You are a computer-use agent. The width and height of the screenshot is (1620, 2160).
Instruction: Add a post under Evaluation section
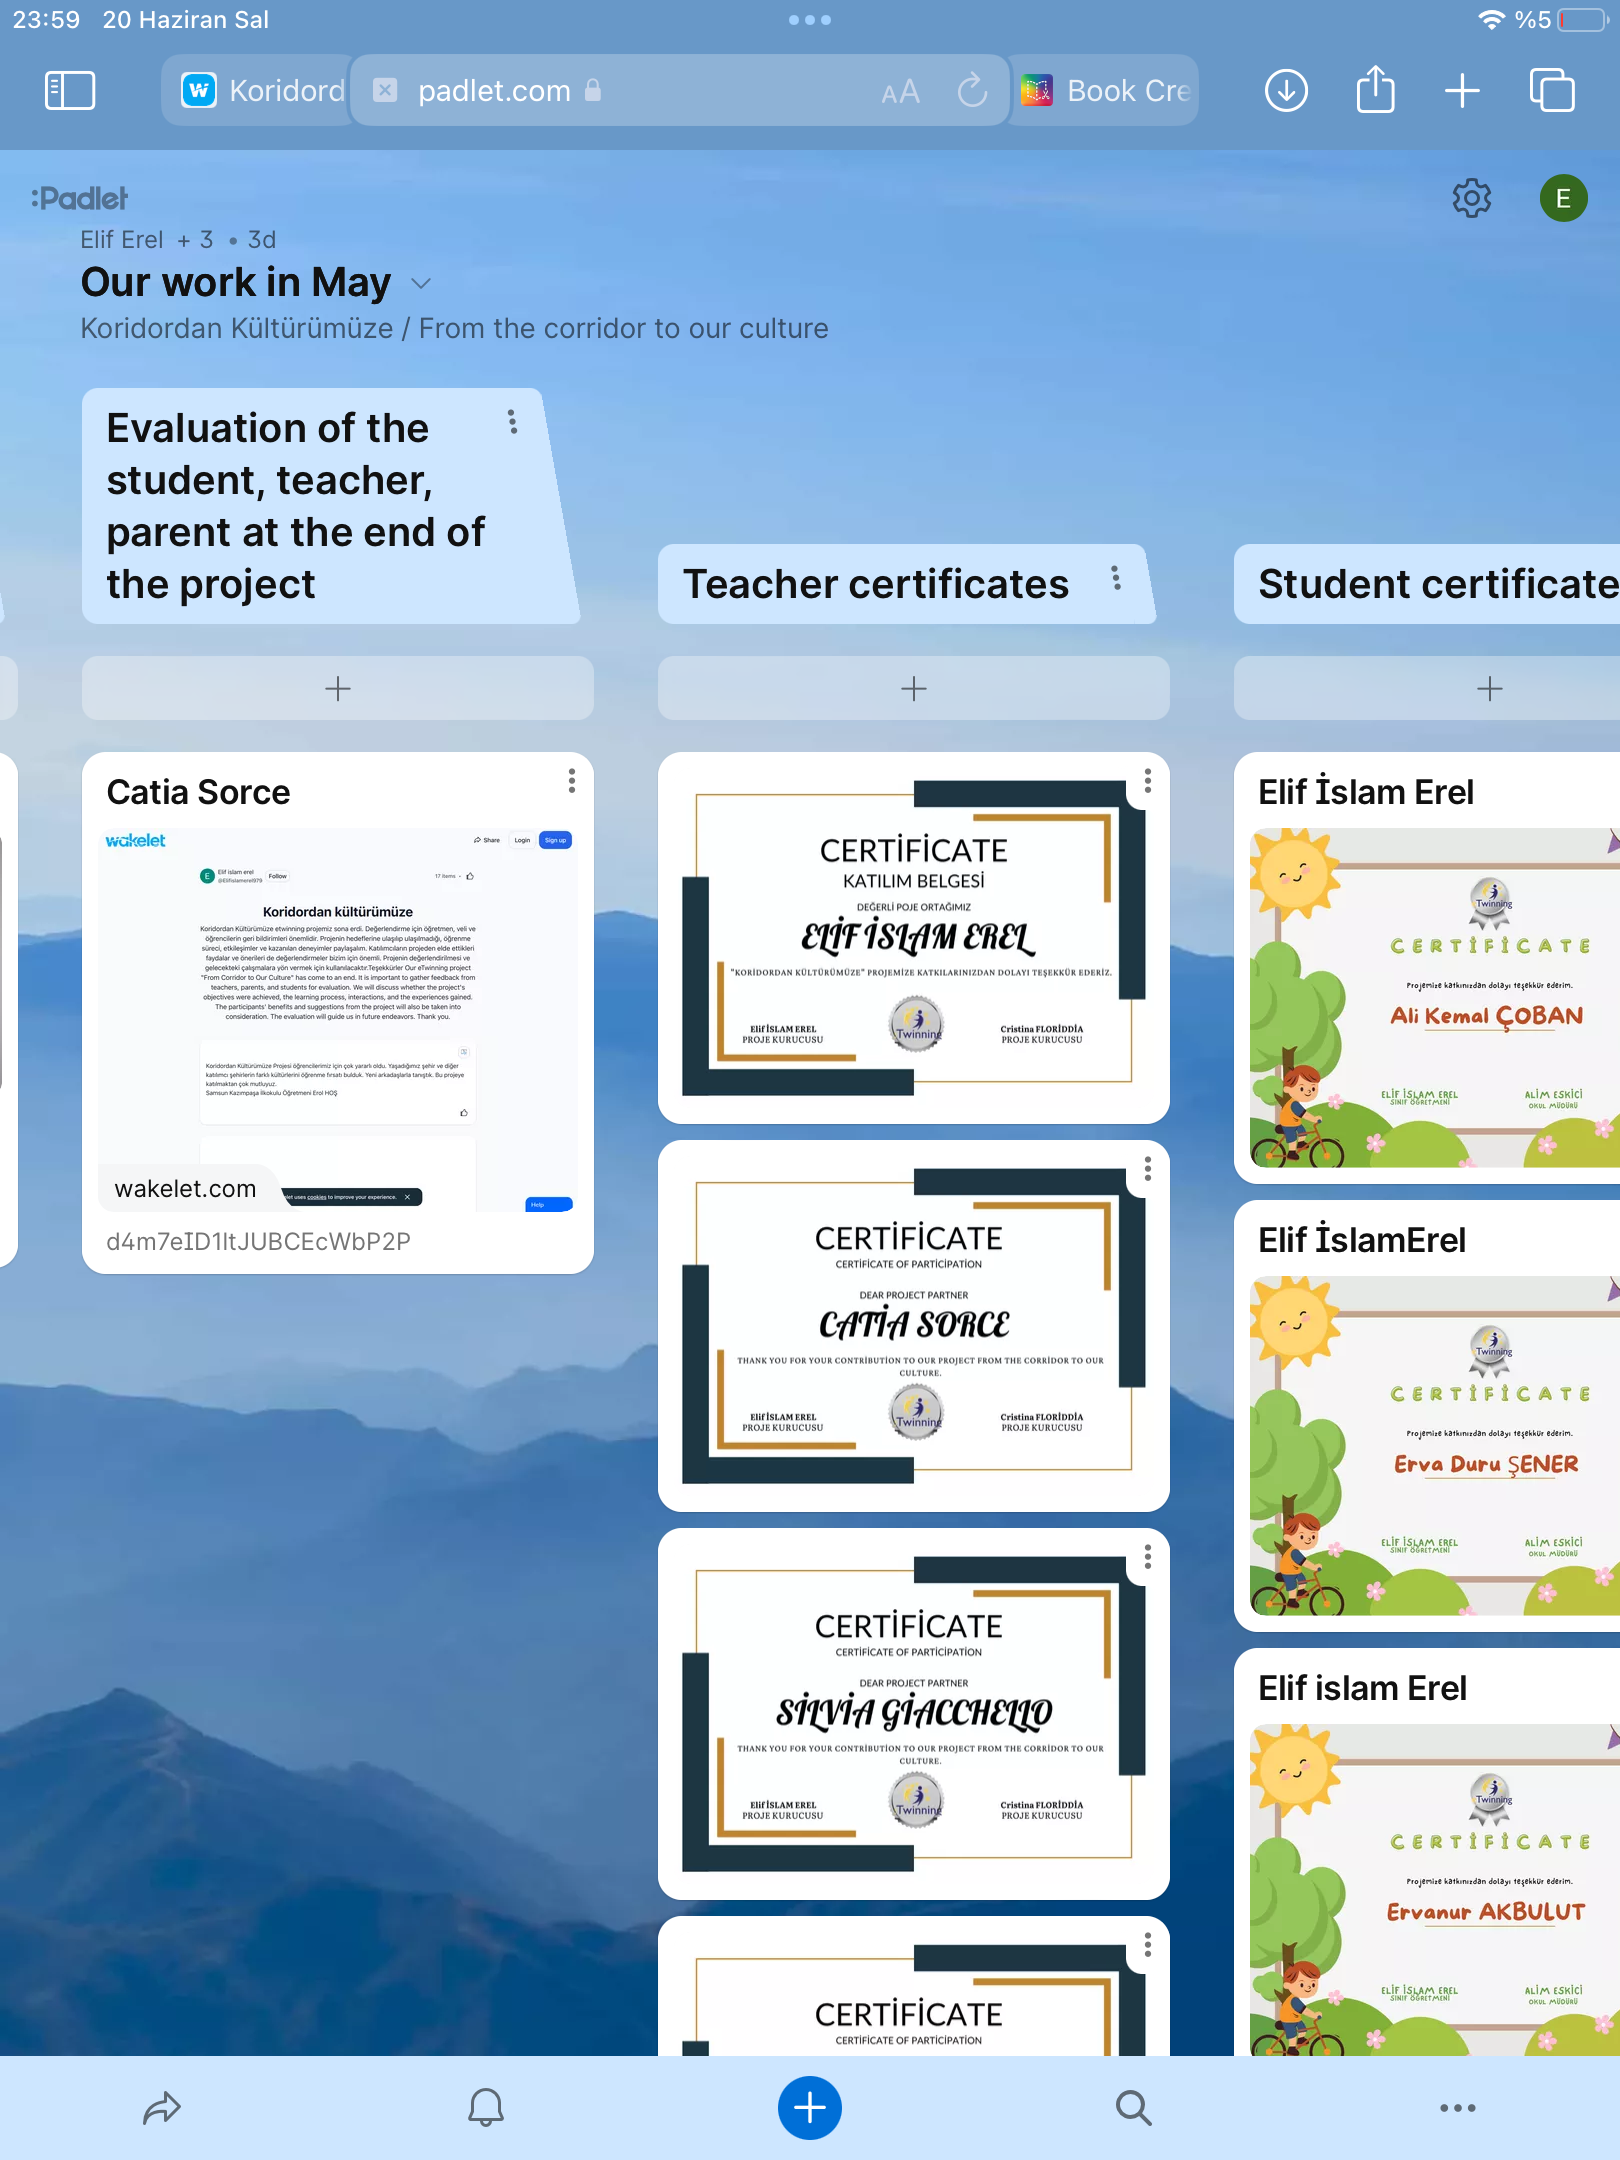[x=337, y=688]
